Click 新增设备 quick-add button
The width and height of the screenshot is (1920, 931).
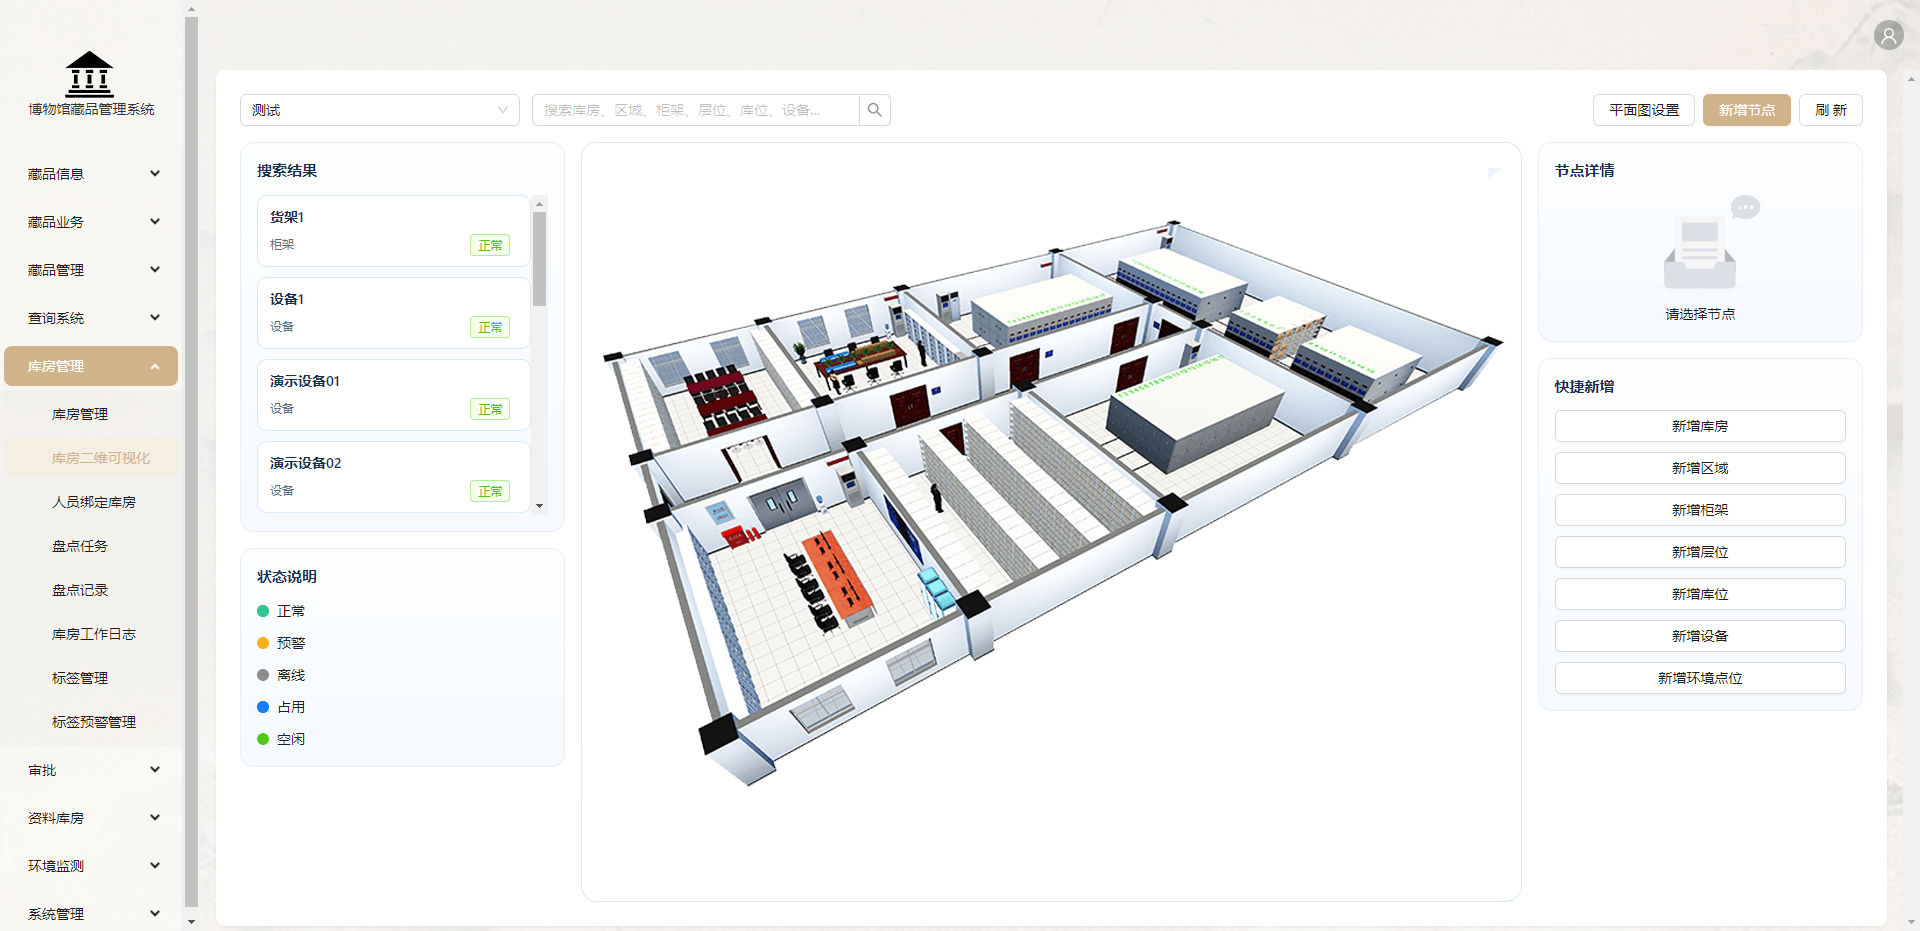[x=1700, y=636]
